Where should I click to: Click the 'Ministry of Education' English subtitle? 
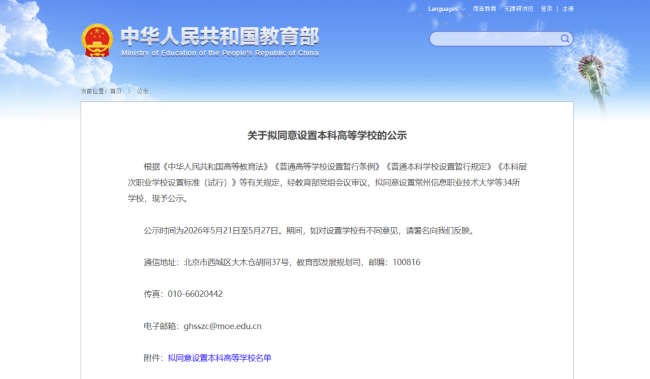tap(220, 53)
